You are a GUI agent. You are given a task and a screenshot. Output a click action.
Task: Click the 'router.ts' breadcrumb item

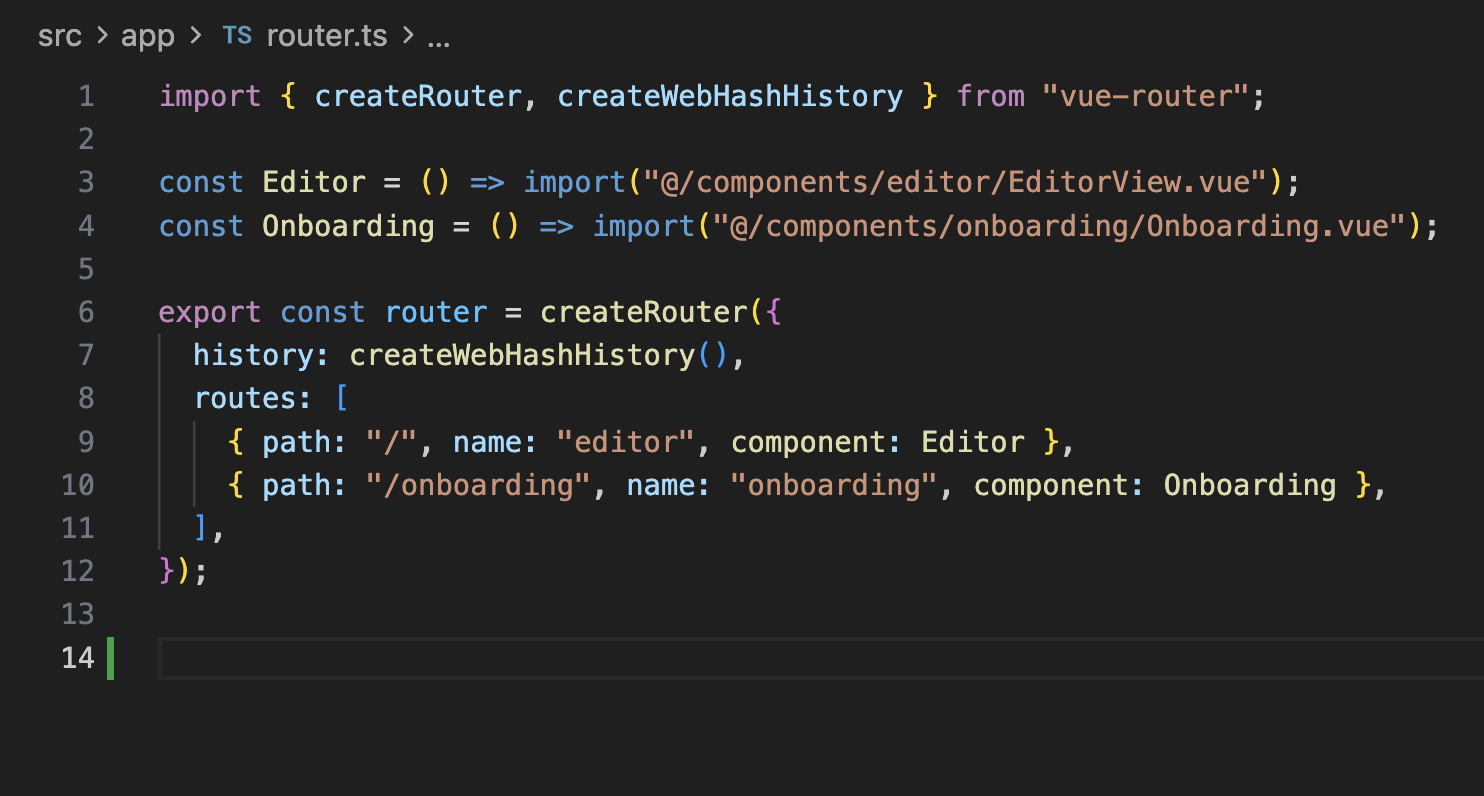tap(326, 37)
